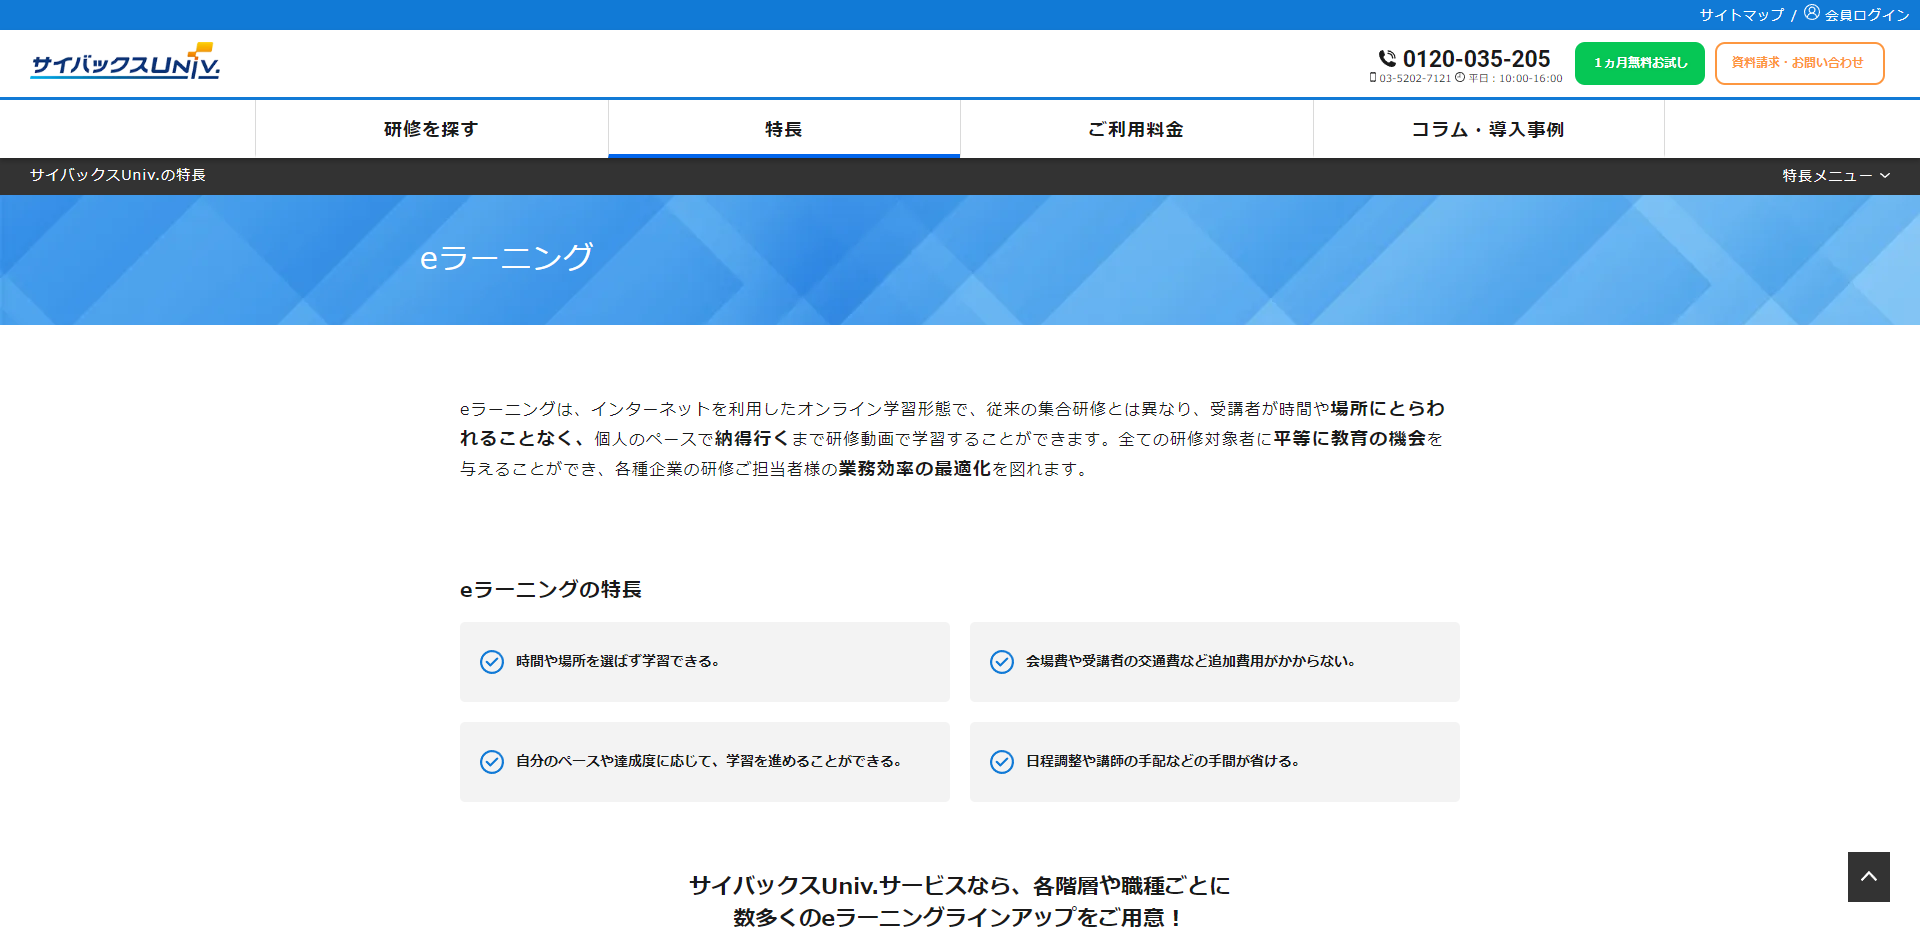The image size is (1920, 937).
Task: Expand the 特長メニュー dropdown
Action: (x=1836, y=176)
